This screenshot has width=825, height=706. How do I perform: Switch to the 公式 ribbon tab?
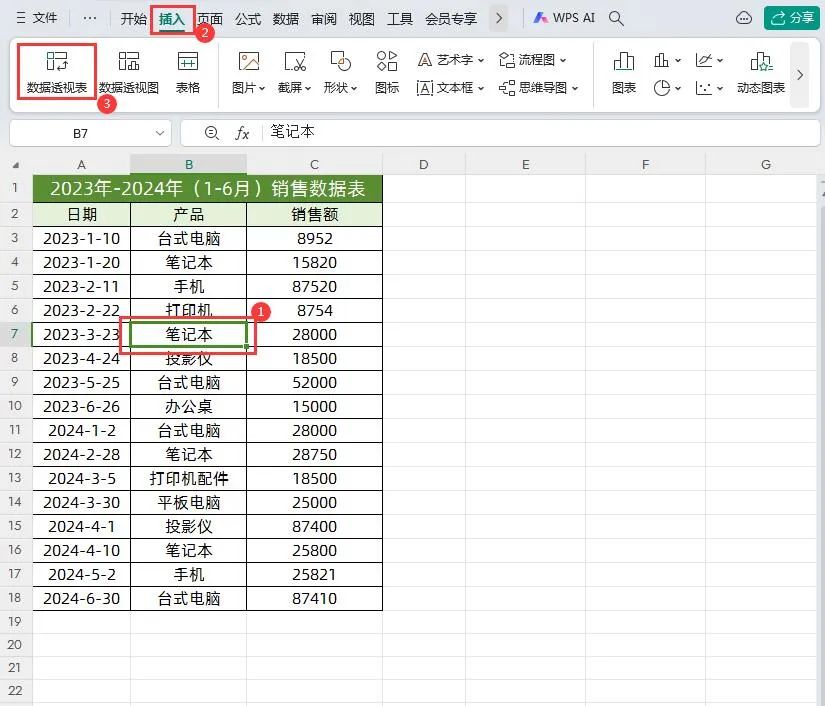(x=247, y=17)
